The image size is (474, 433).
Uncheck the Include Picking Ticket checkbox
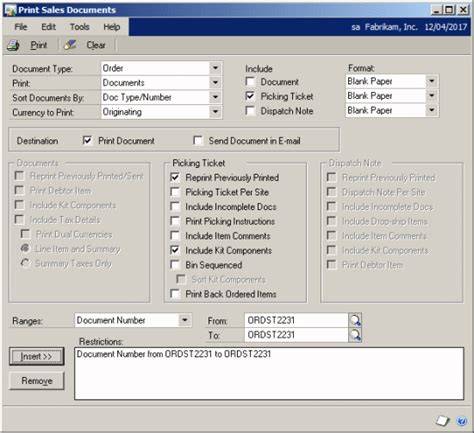250,96
